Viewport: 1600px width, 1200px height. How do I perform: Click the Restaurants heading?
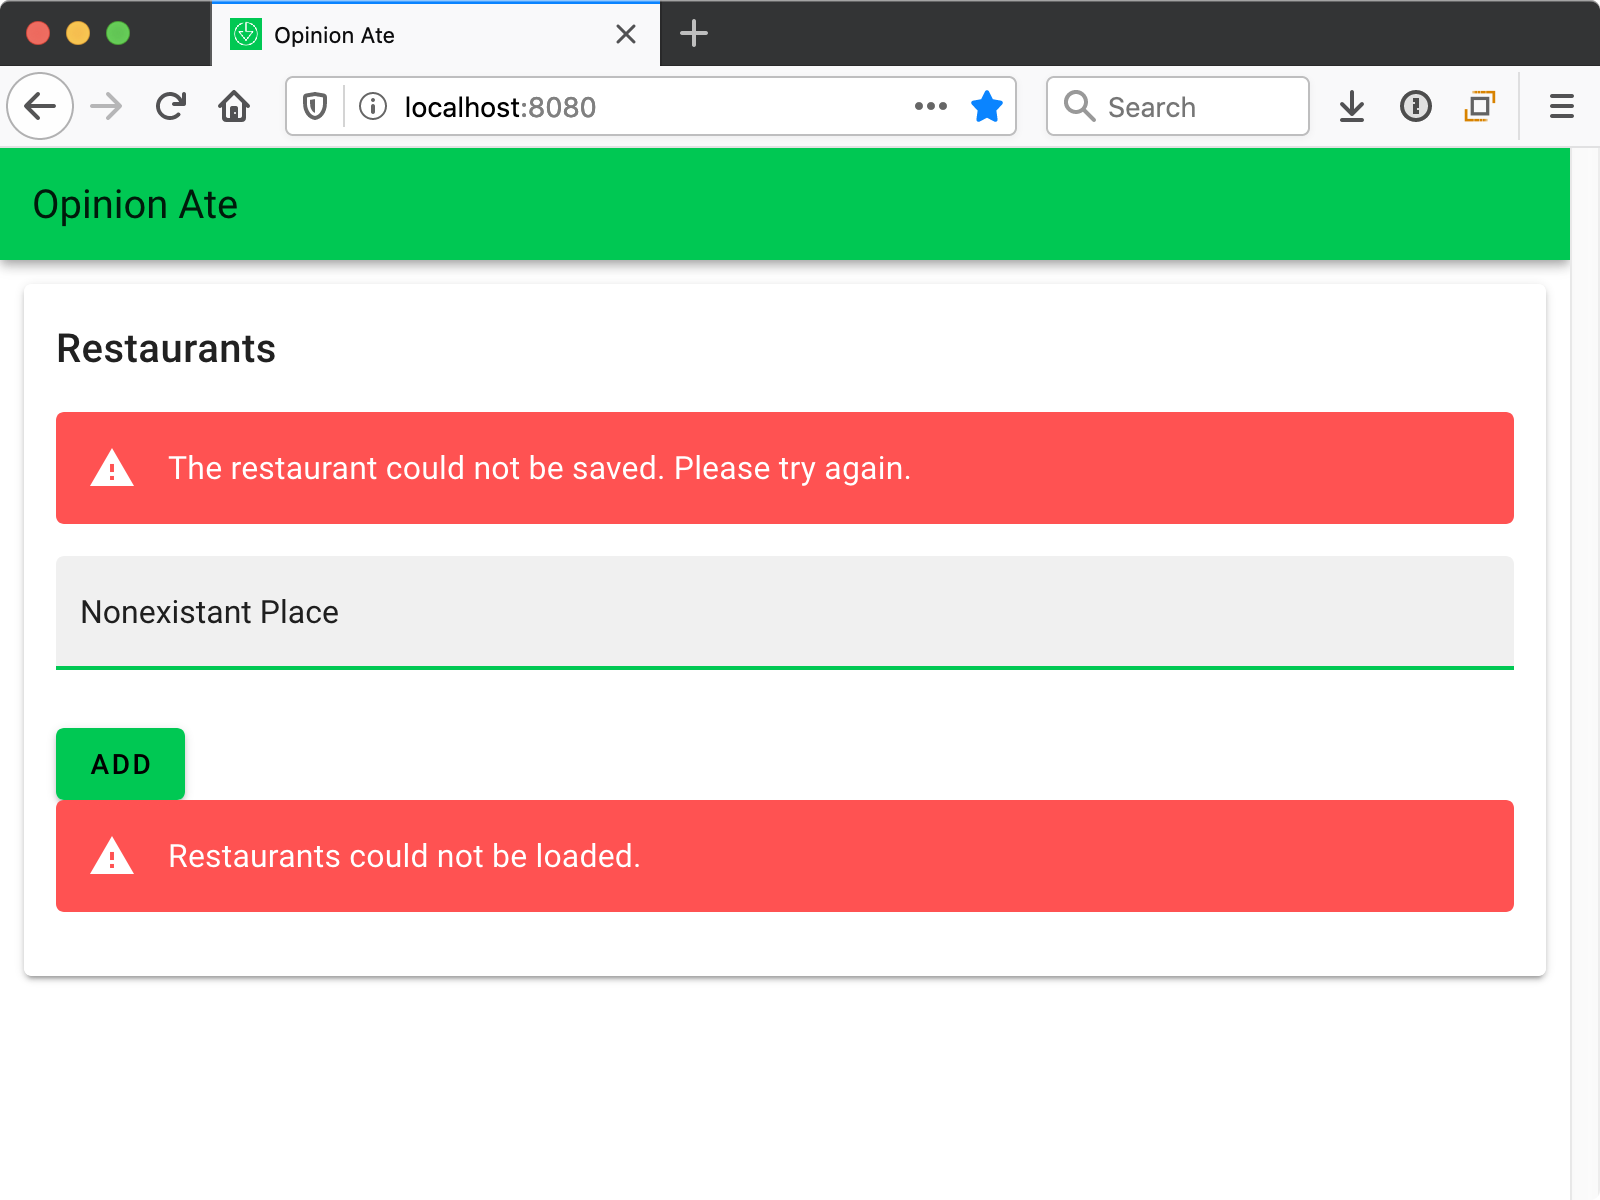point(166,349)
